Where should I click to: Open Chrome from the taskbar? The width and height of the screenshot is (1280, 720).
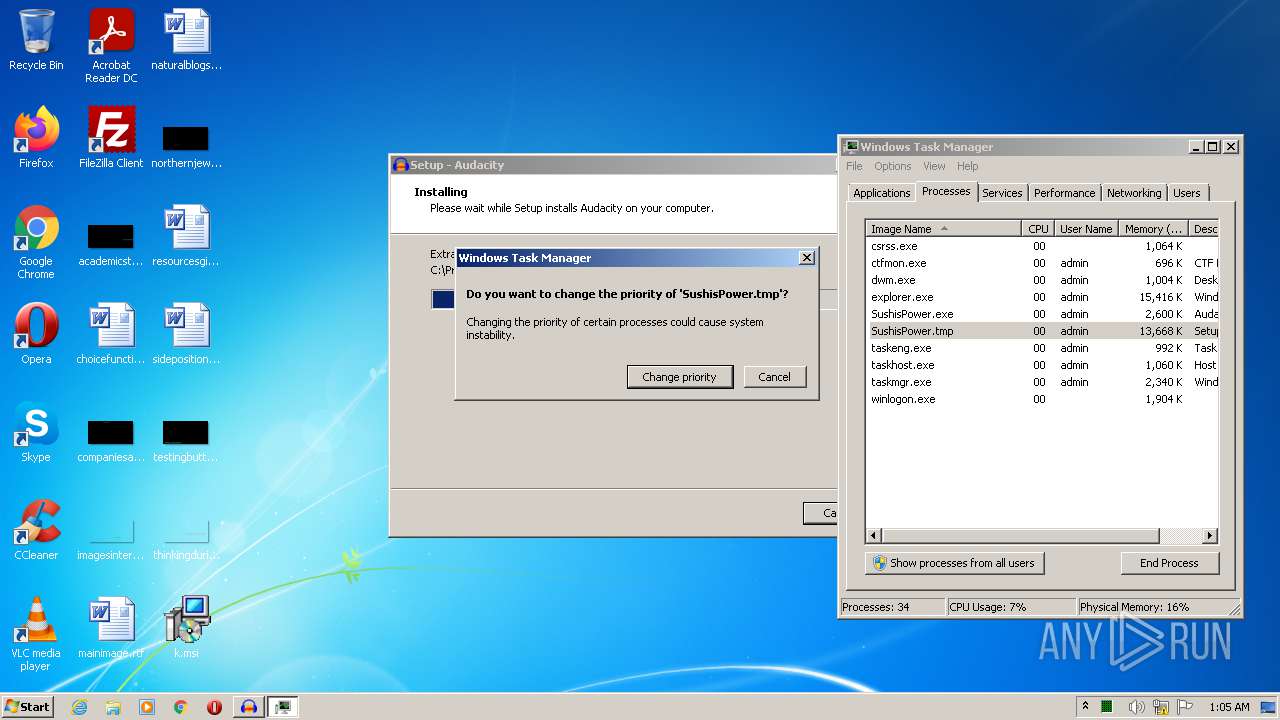click(181, 707)
